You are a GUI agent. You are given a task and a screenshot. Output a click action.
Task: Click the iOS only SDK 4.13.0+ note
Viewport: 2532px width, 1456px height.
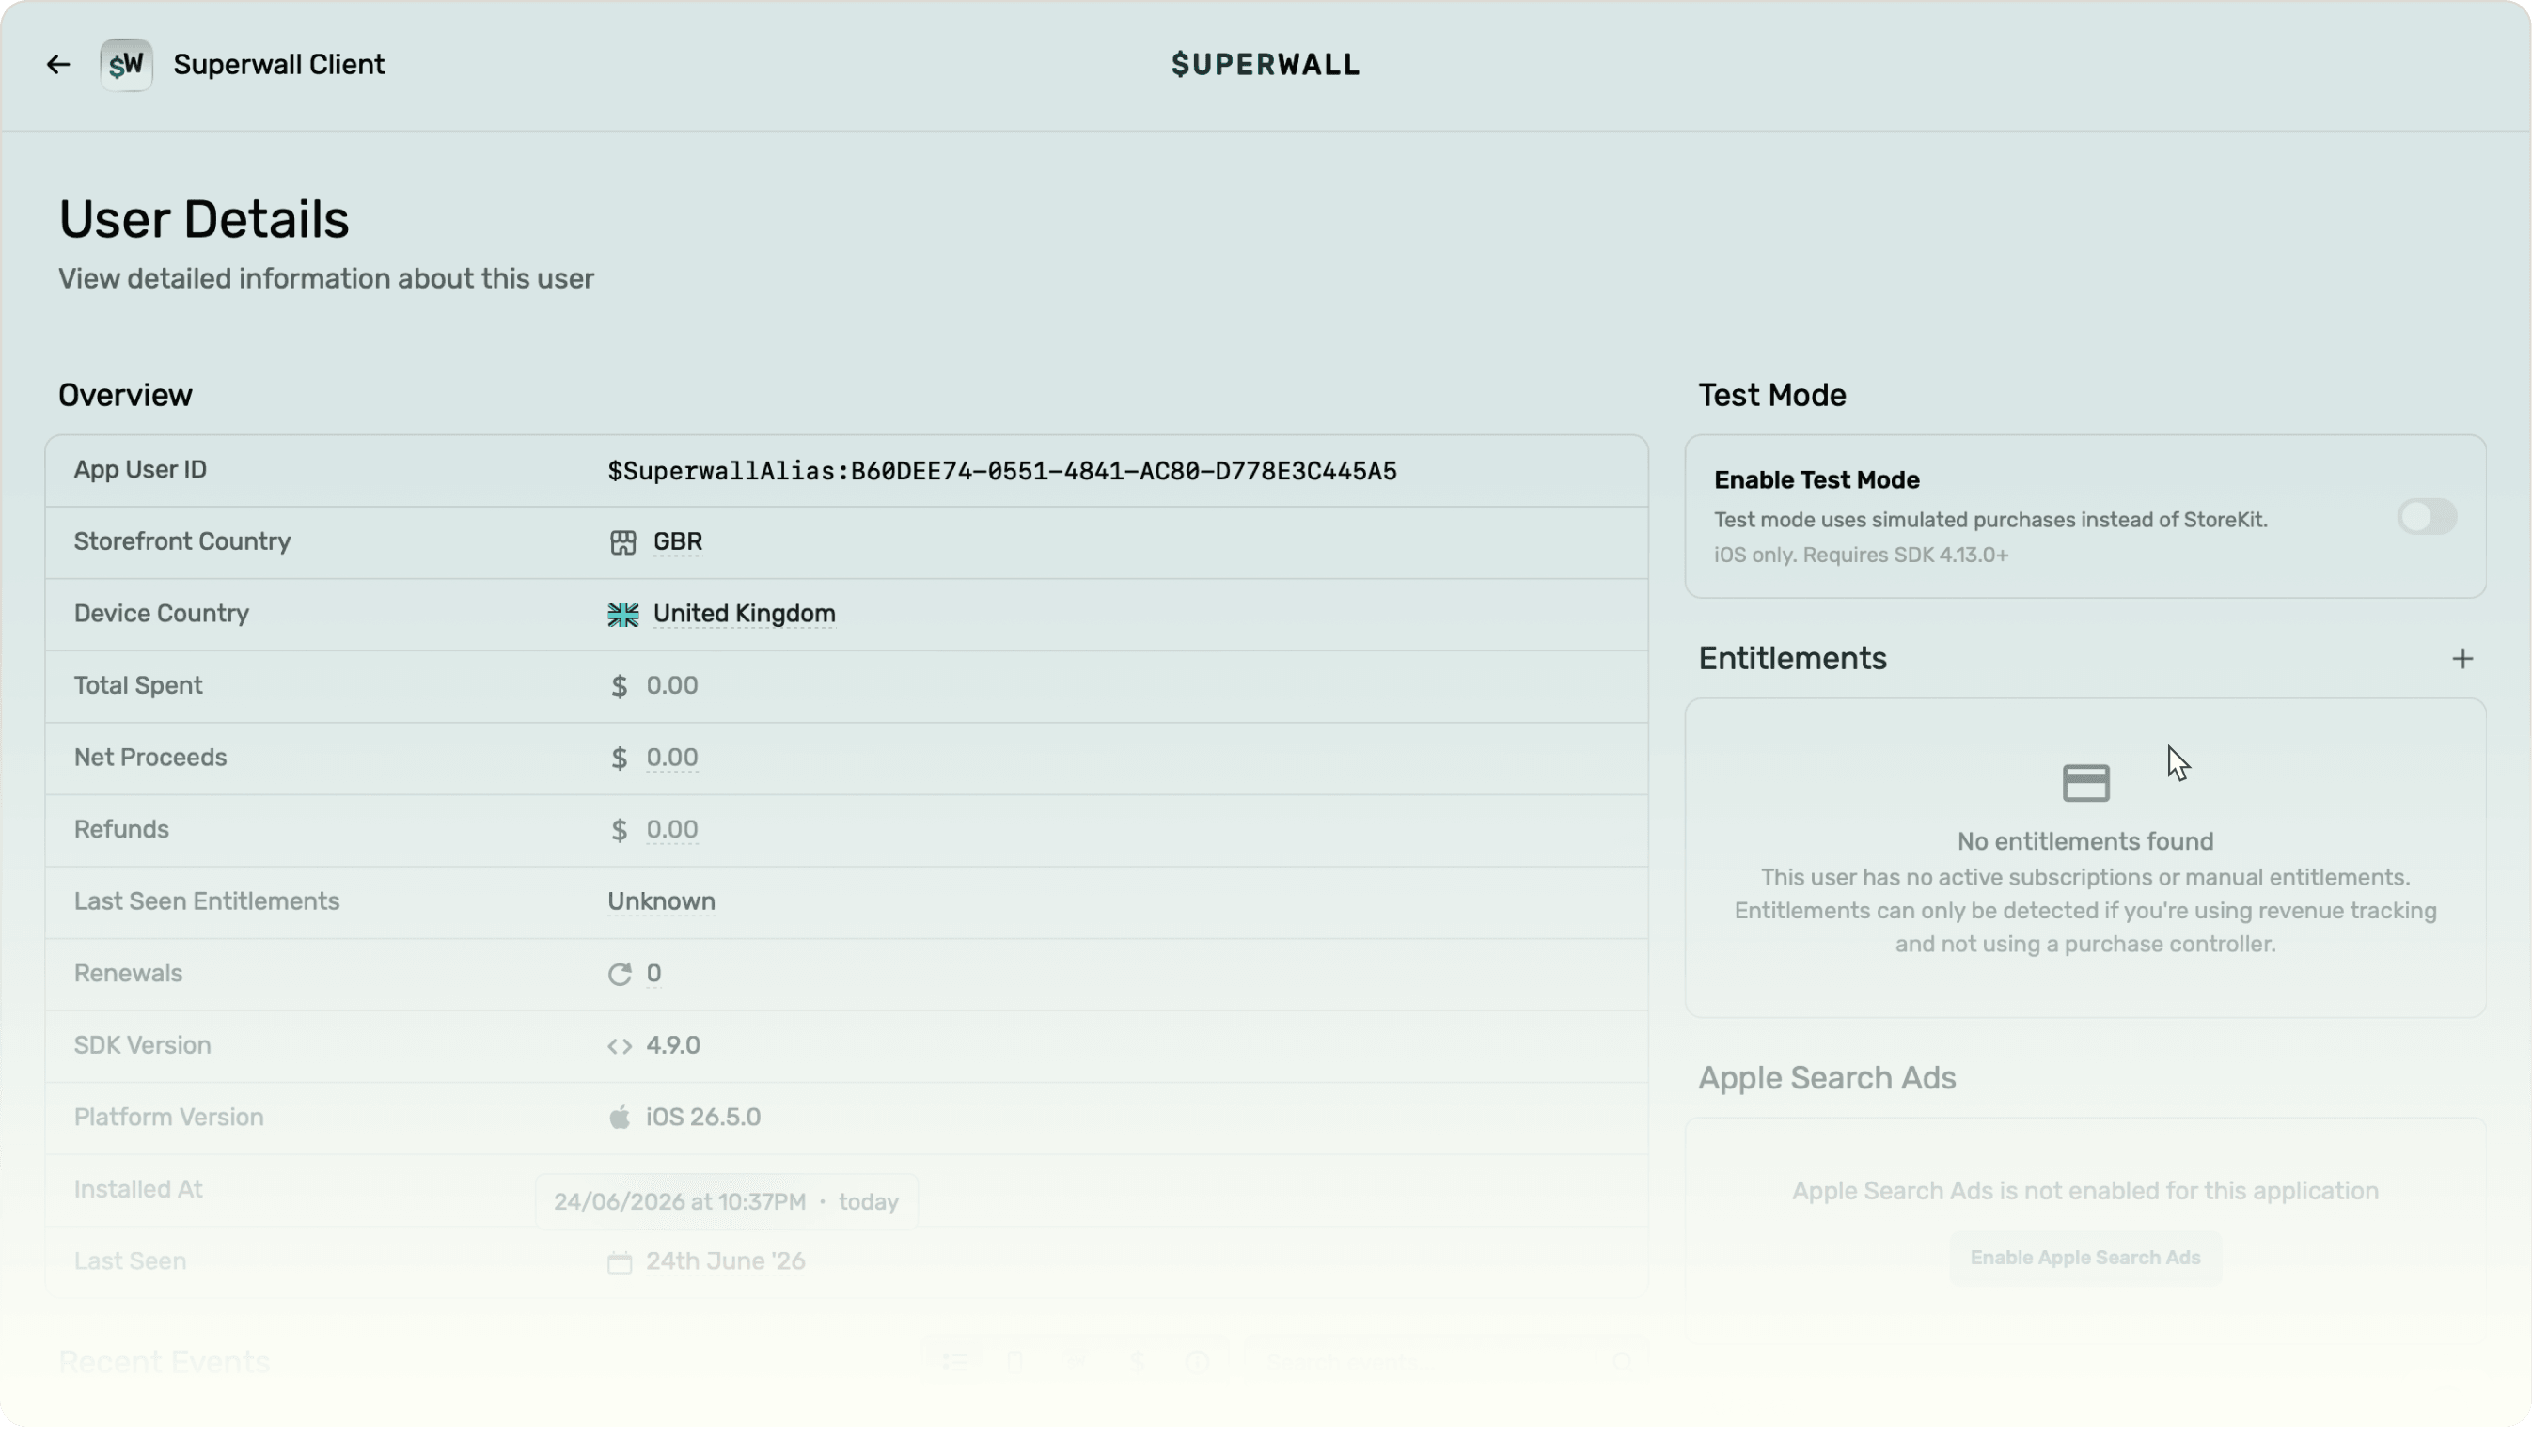point(1860,555)
